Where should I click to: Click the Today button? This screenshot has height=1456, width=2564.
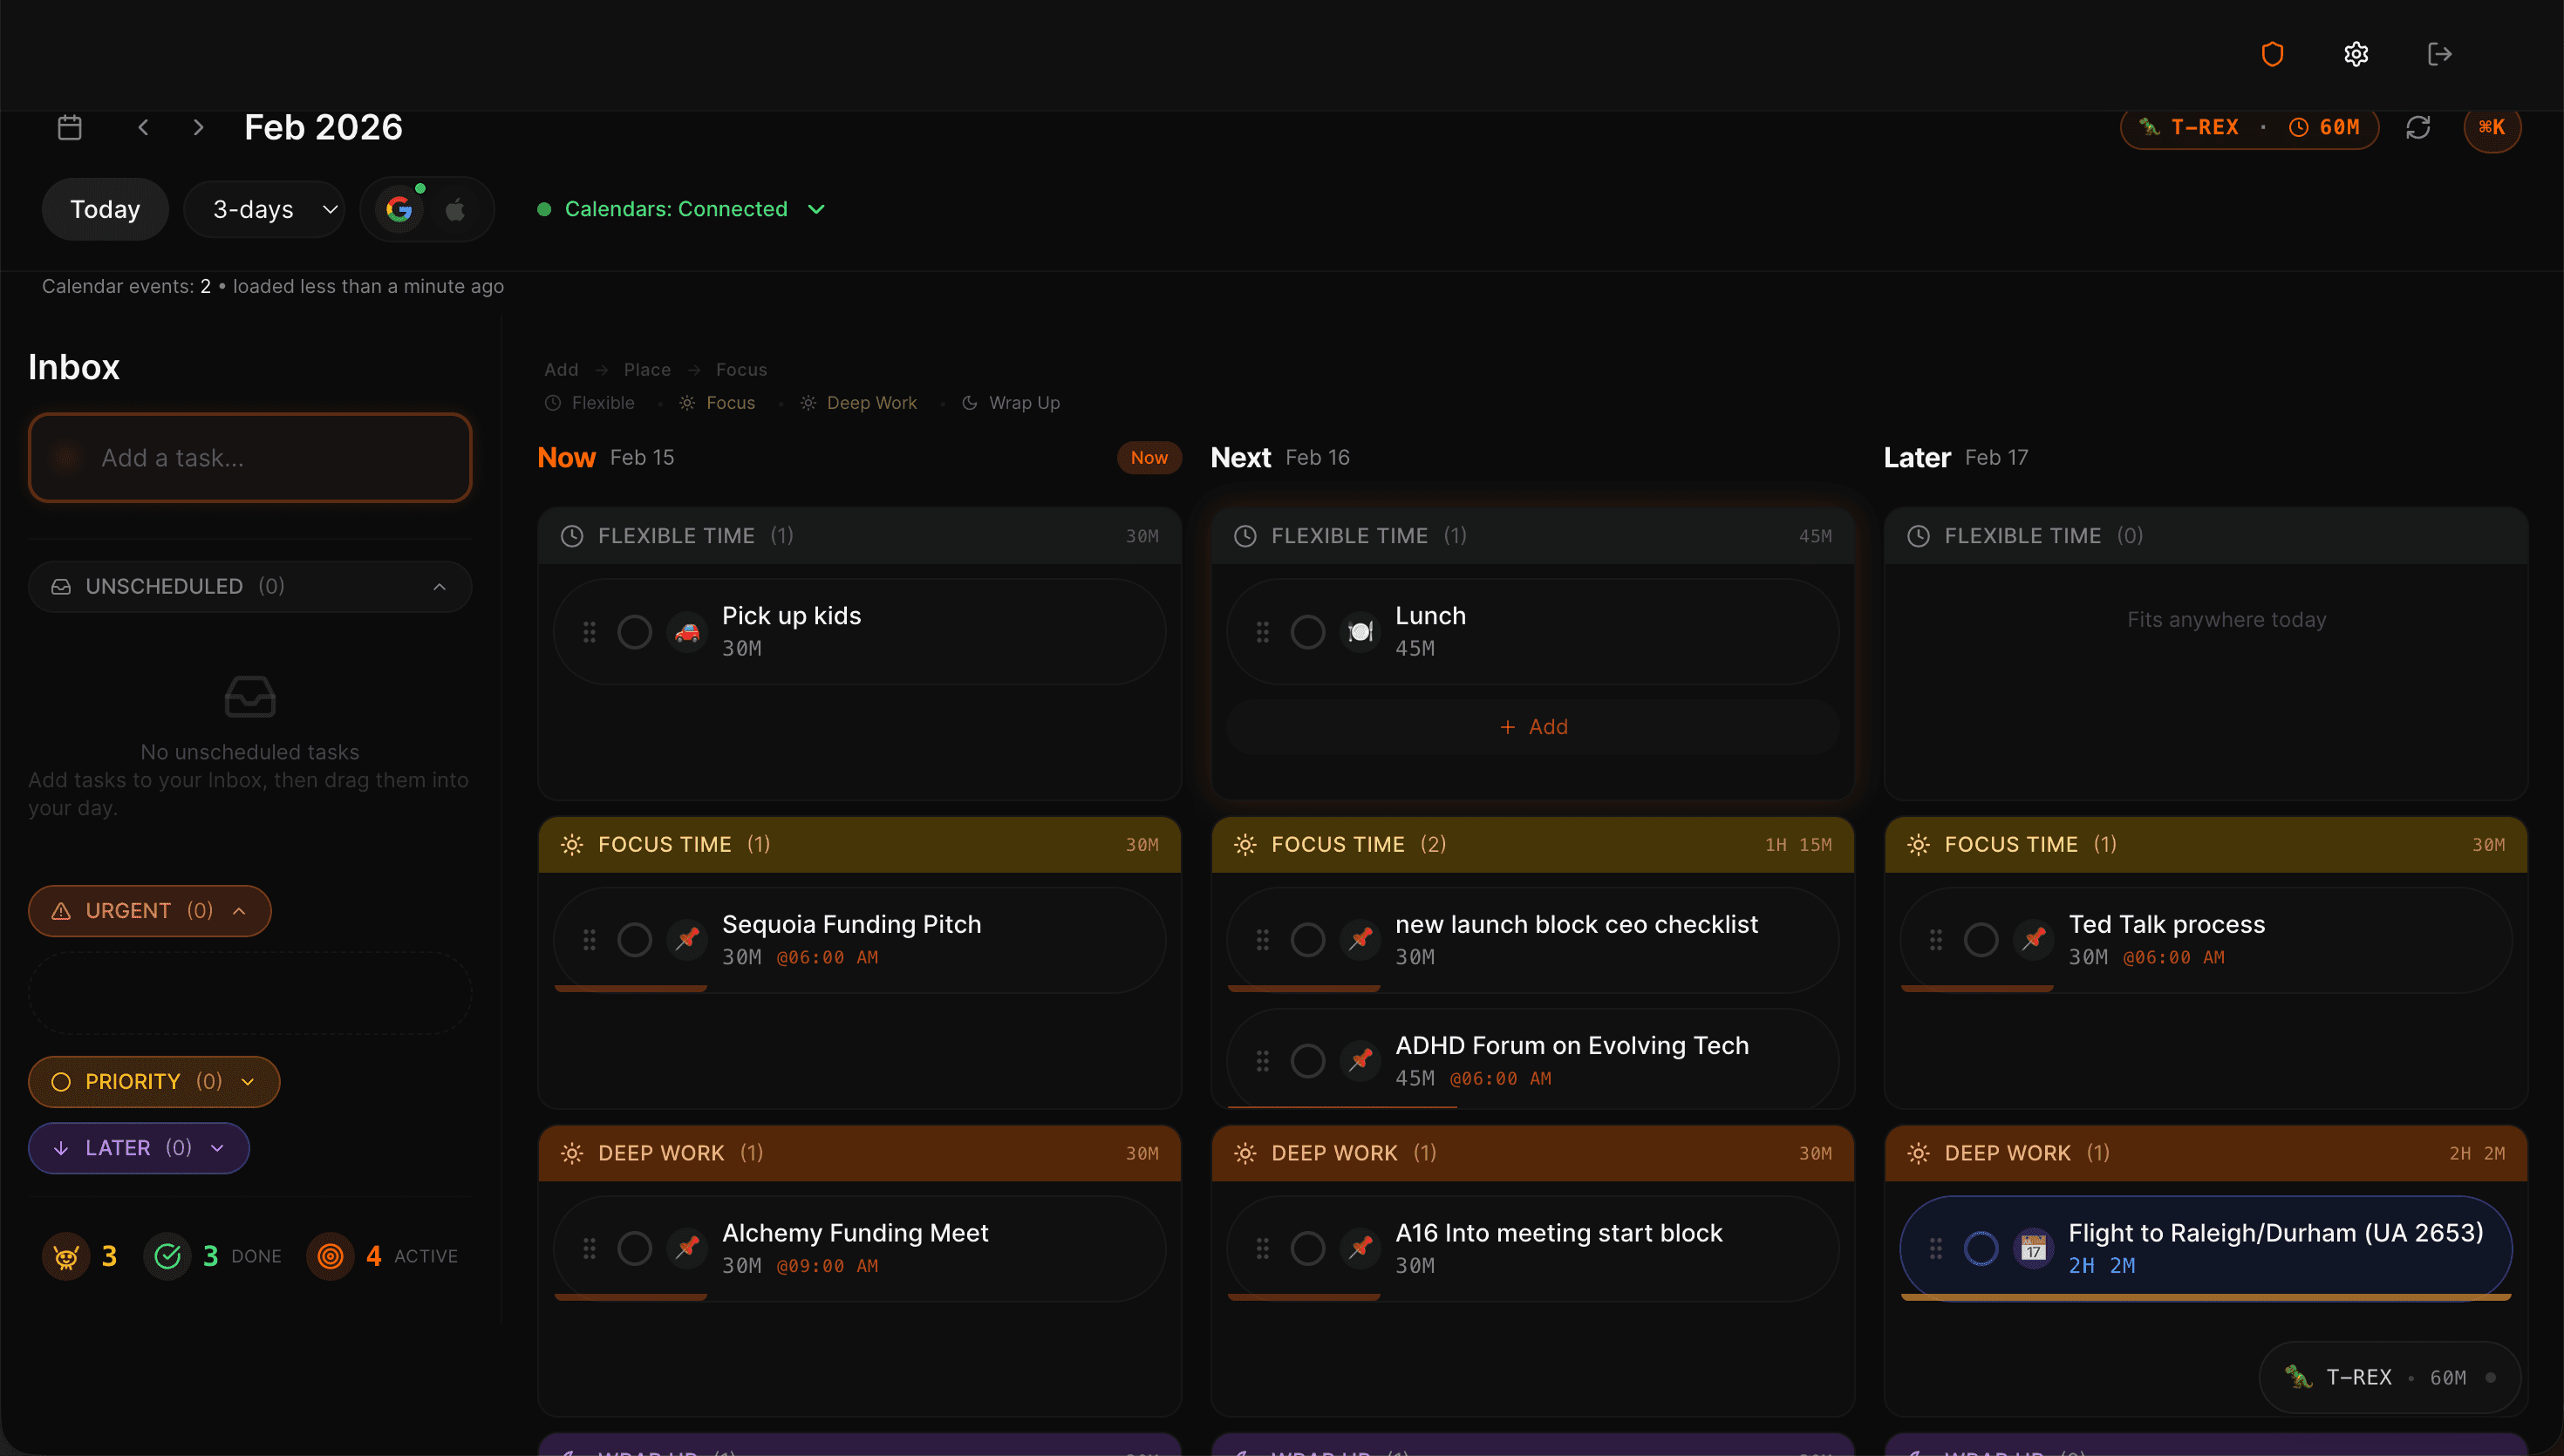click(104, 208)
